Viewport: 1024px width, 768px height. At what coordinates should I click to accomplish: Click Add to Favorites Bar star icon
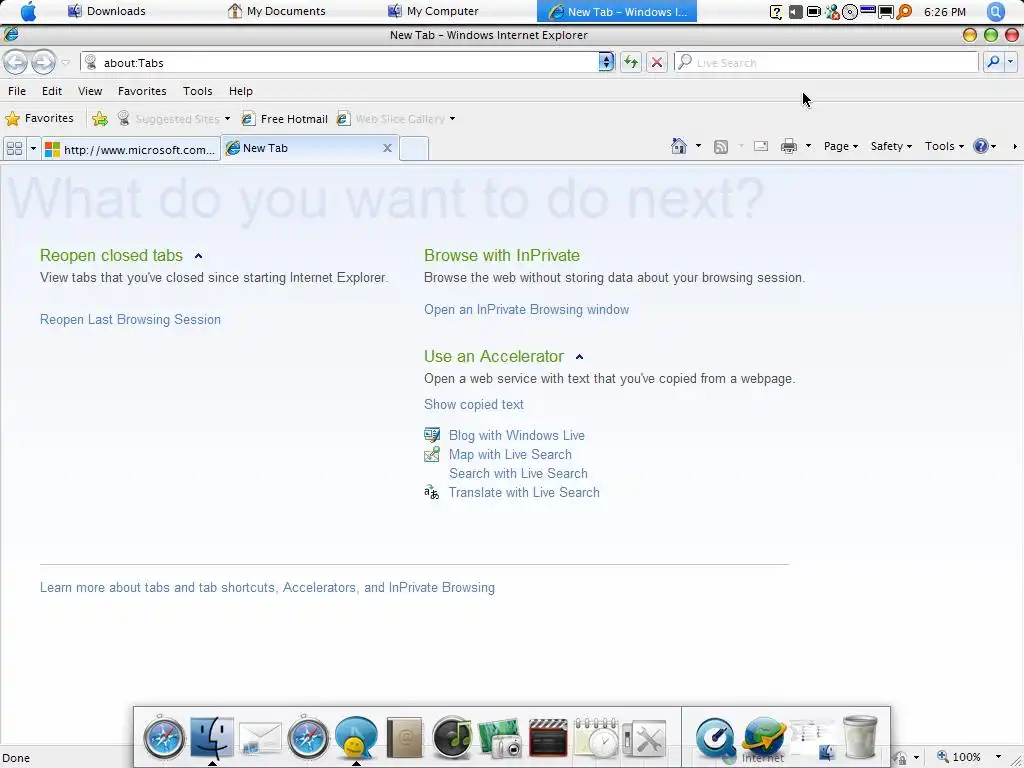(x=100, y=118)
